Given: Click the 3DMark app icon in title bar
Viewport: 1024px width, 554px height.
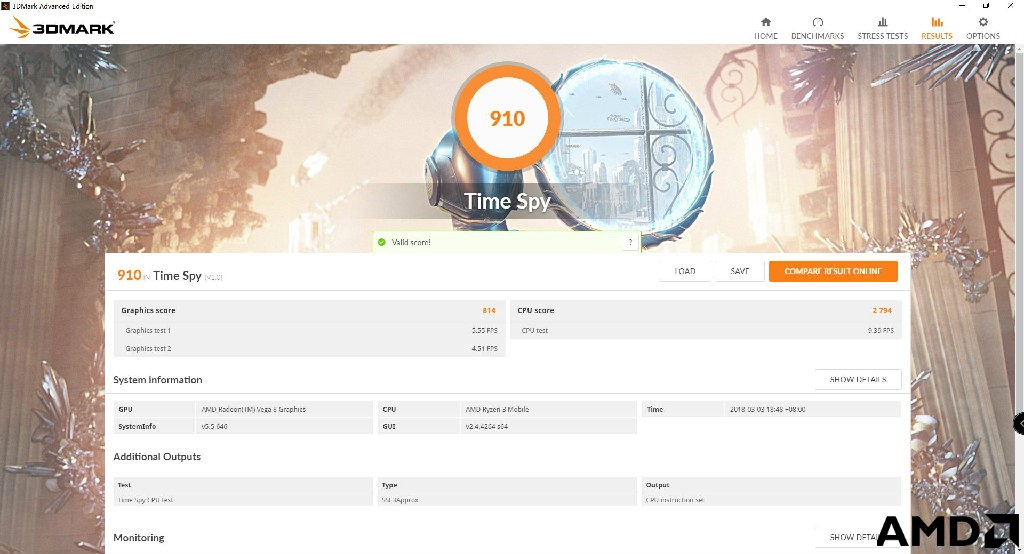Looking at the screenshot, I should pyautogui.click(x=6, y=6).
